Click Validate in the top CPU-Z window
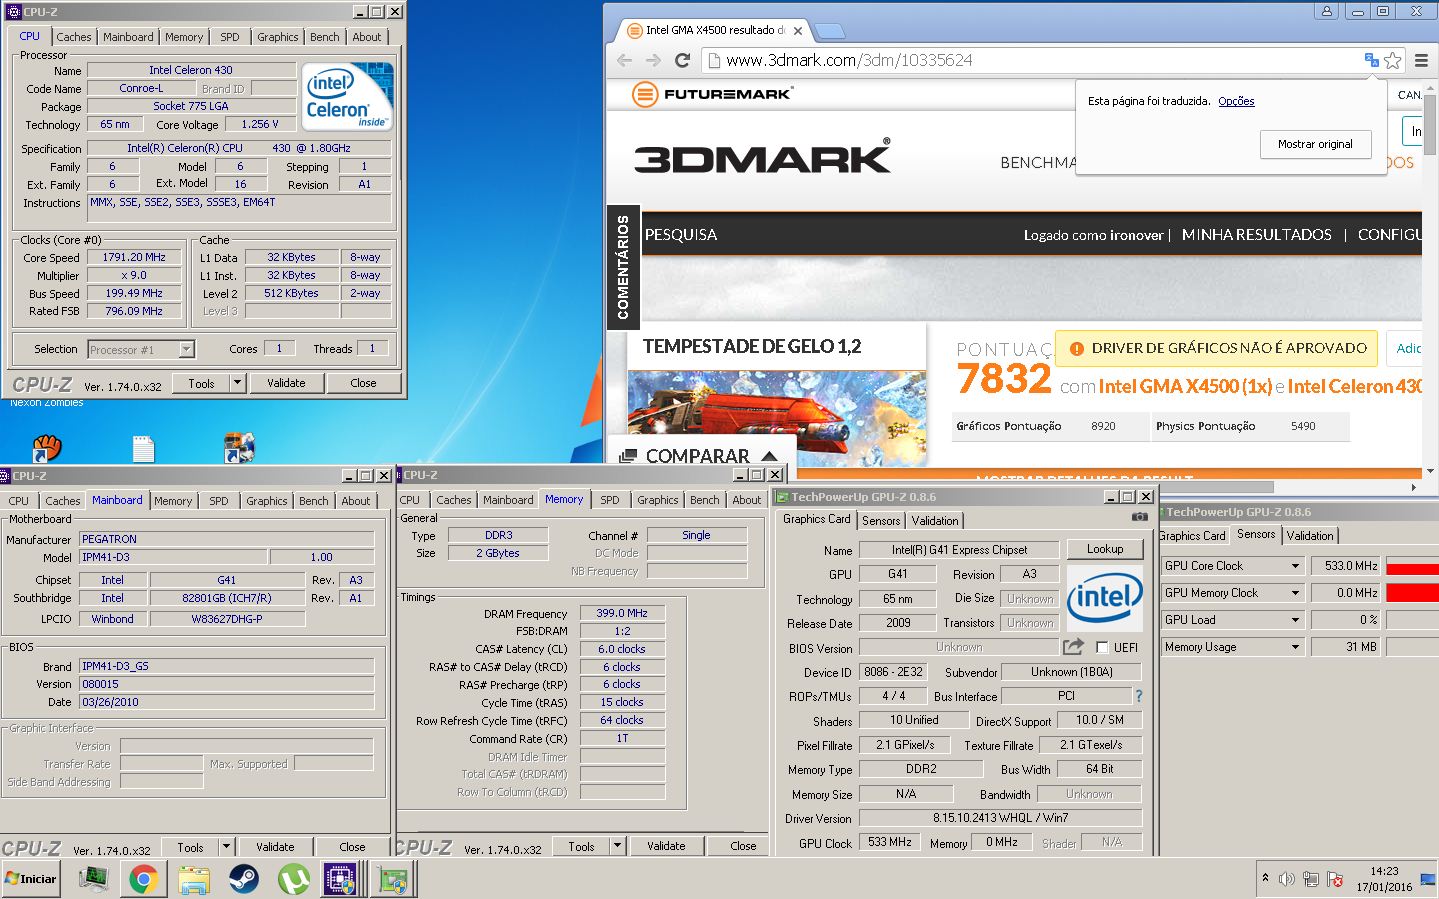This screenshot has width=1439, height=899. (x=286, y=383)
